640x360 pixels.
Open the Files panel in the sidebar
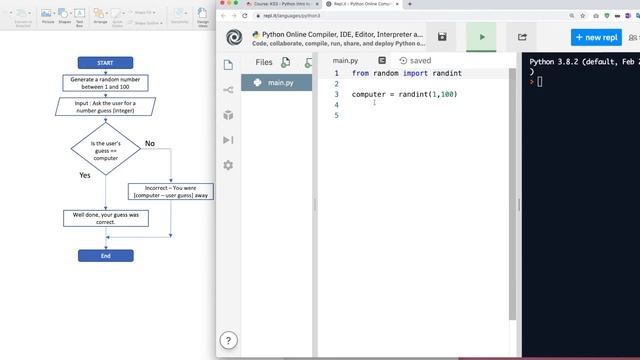click(228, 64)
